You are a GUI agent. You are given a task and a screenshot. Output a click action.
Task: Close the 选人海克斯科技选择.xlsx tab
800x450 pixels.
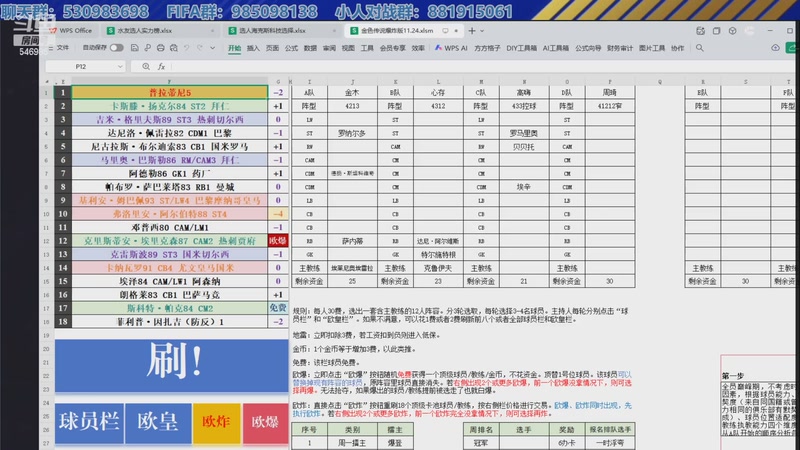point(334,31)
